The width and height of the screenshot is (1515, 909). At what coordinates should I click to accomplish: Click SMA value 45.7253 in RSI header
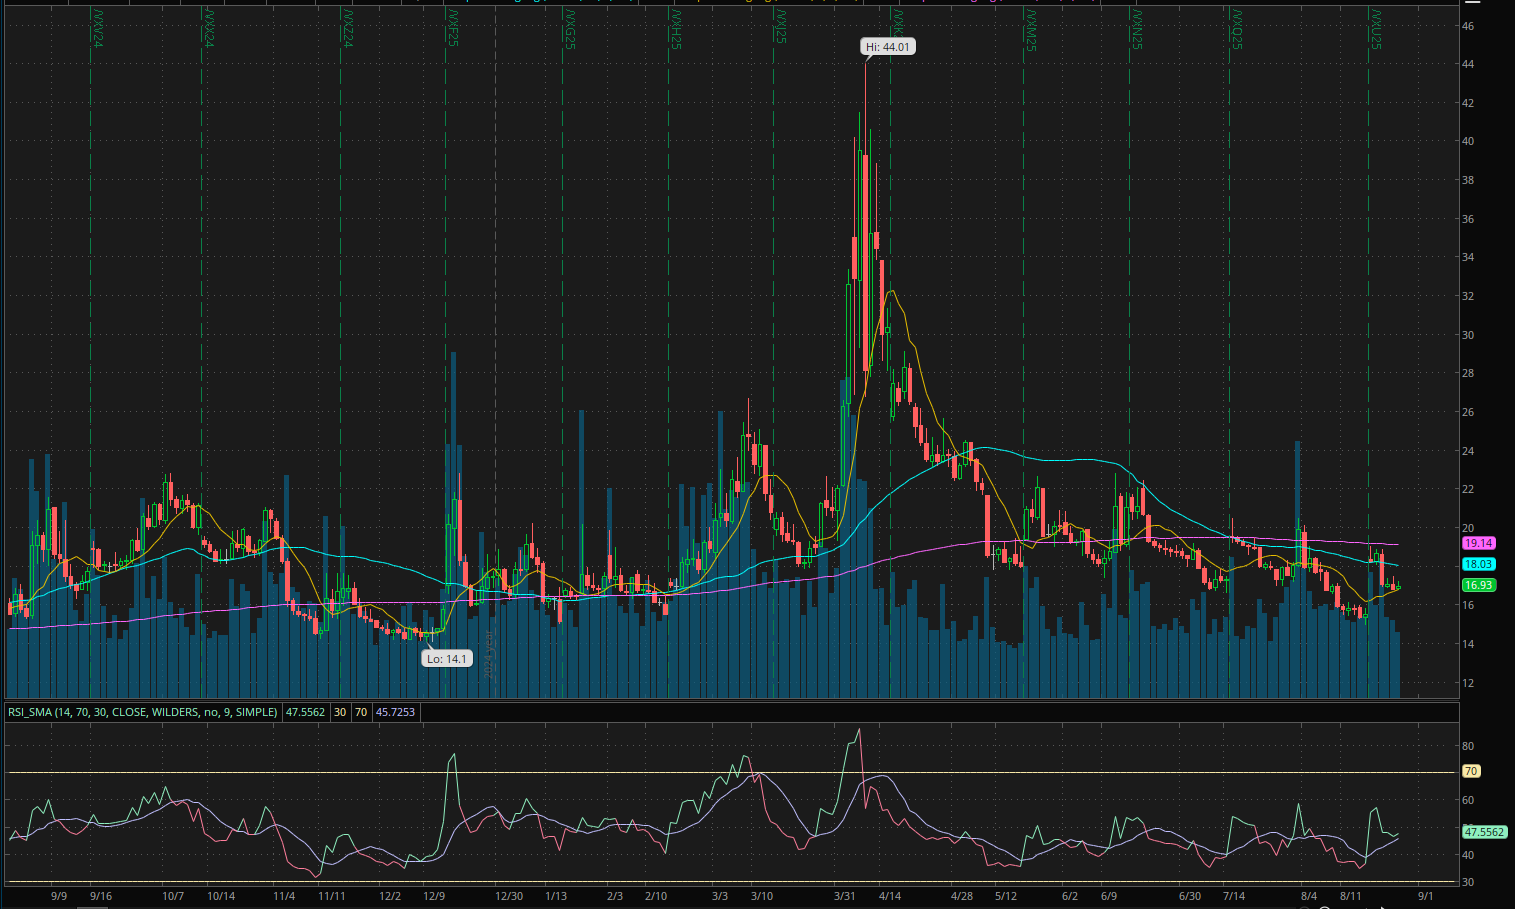[396, 712]
